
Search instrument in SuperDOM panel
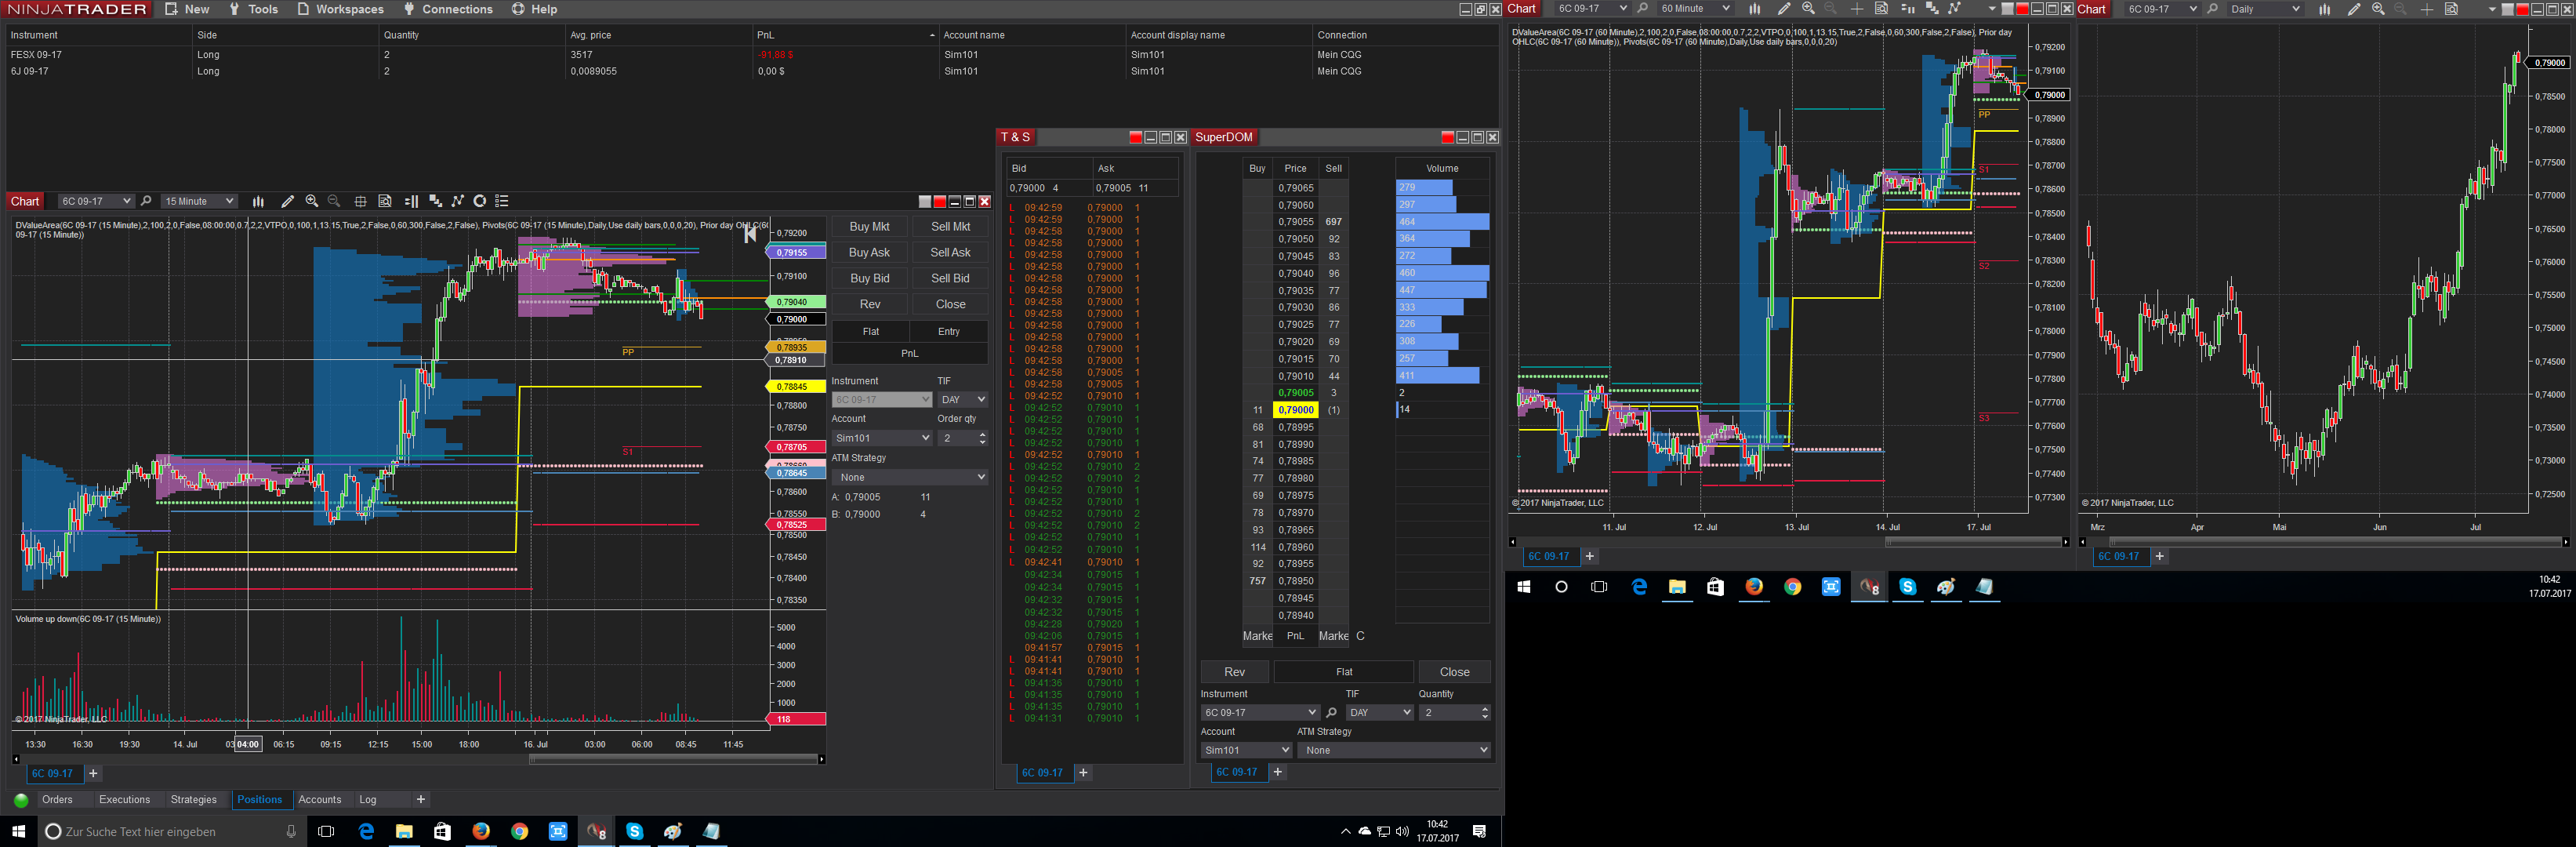click(x=1331, y=713)
